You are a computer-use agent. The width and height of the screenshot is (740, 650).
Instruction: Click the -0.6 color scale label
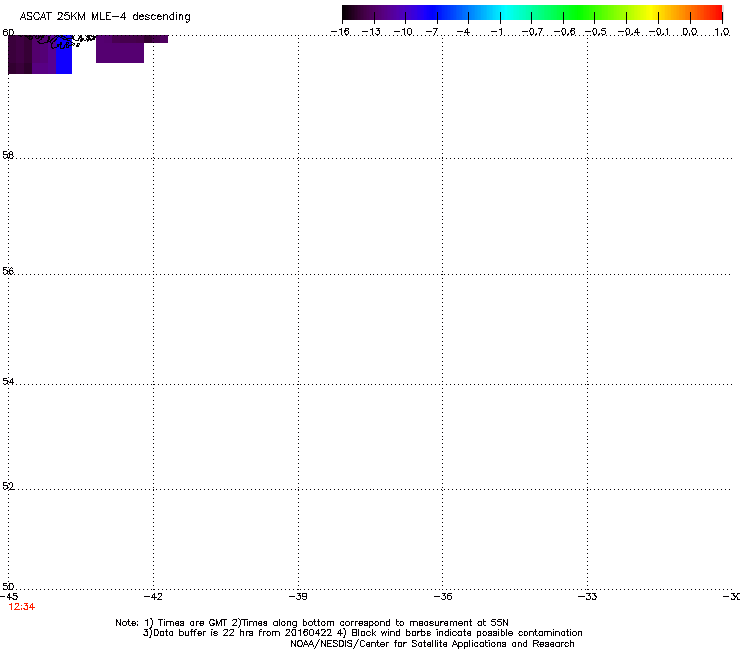pos(564,32)
